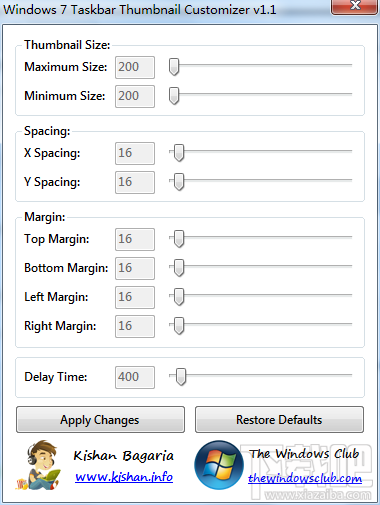Screen dimensions: 380x505
Task: Click the Restore Defaults button
Action: tap(279, 420)
